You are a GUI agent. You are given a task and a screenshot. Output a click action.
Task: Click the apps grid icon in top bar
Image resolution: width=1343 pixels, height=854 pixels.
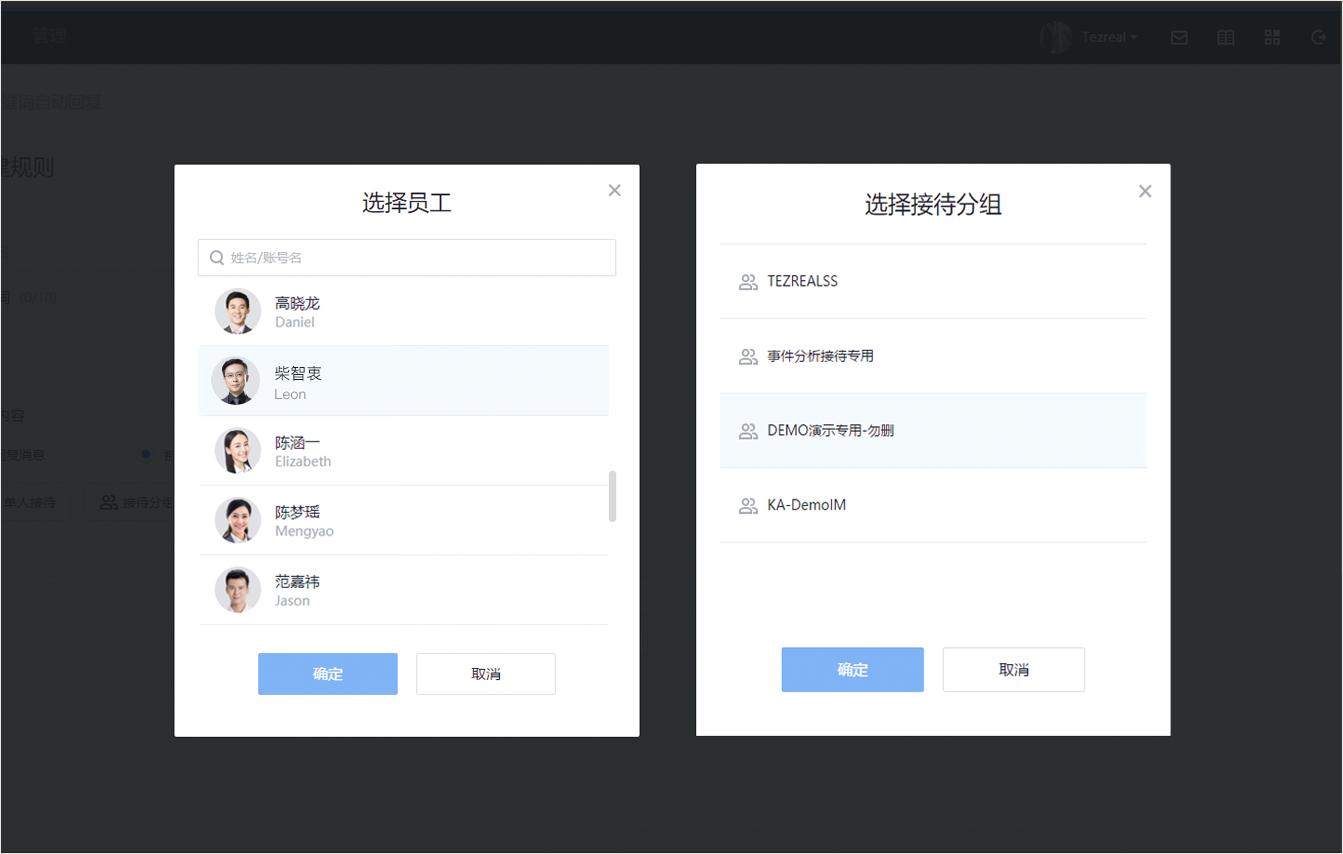coord(1272,37)
